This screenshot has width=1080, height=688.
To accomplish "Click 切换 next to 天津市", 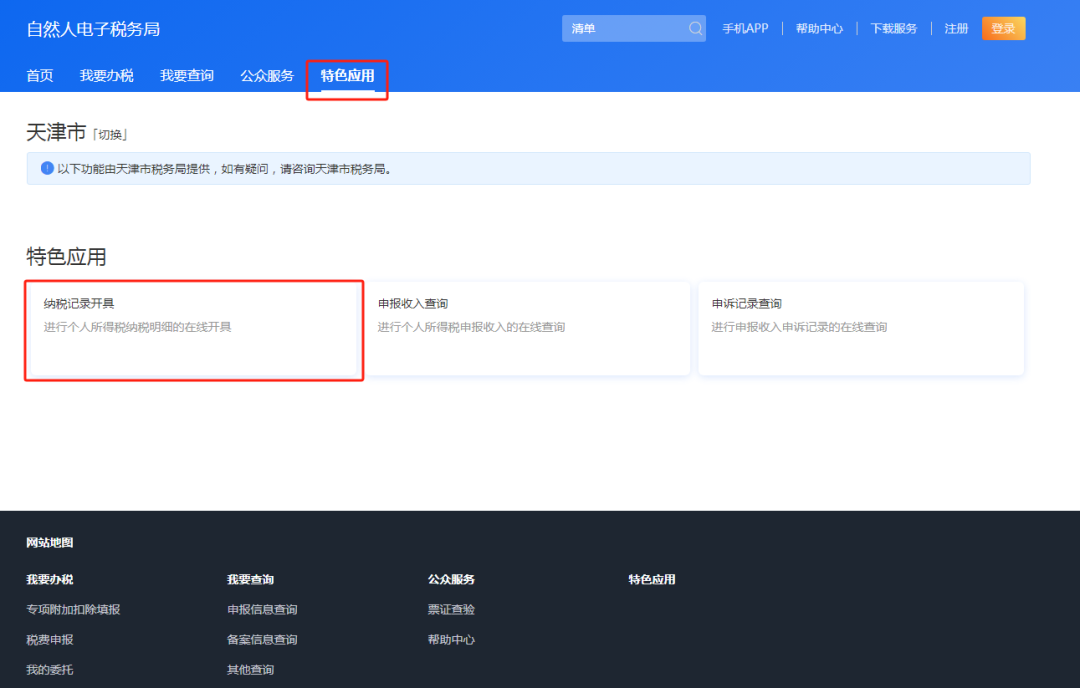I will tap(110, 134).
